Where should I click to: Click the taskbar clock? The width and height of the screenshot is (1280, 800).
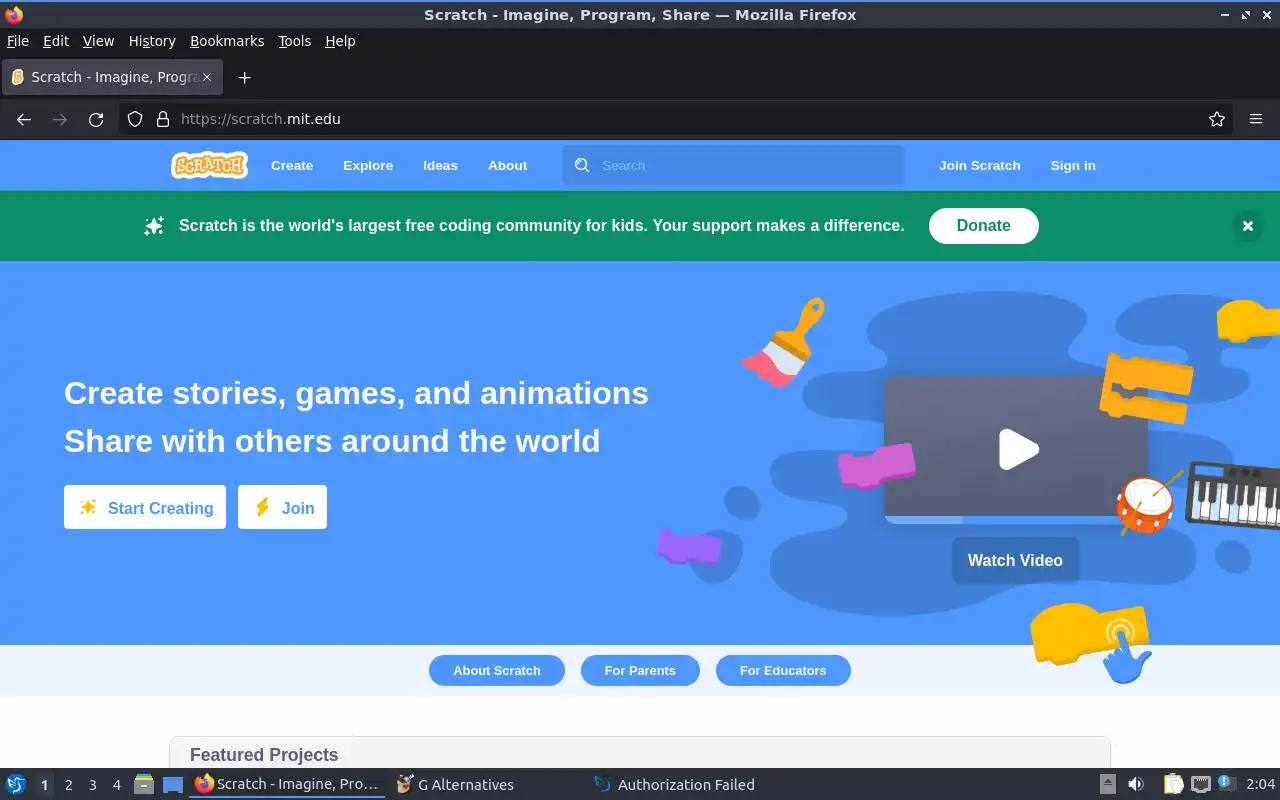pyautogui.click(x=1261, y=785)
